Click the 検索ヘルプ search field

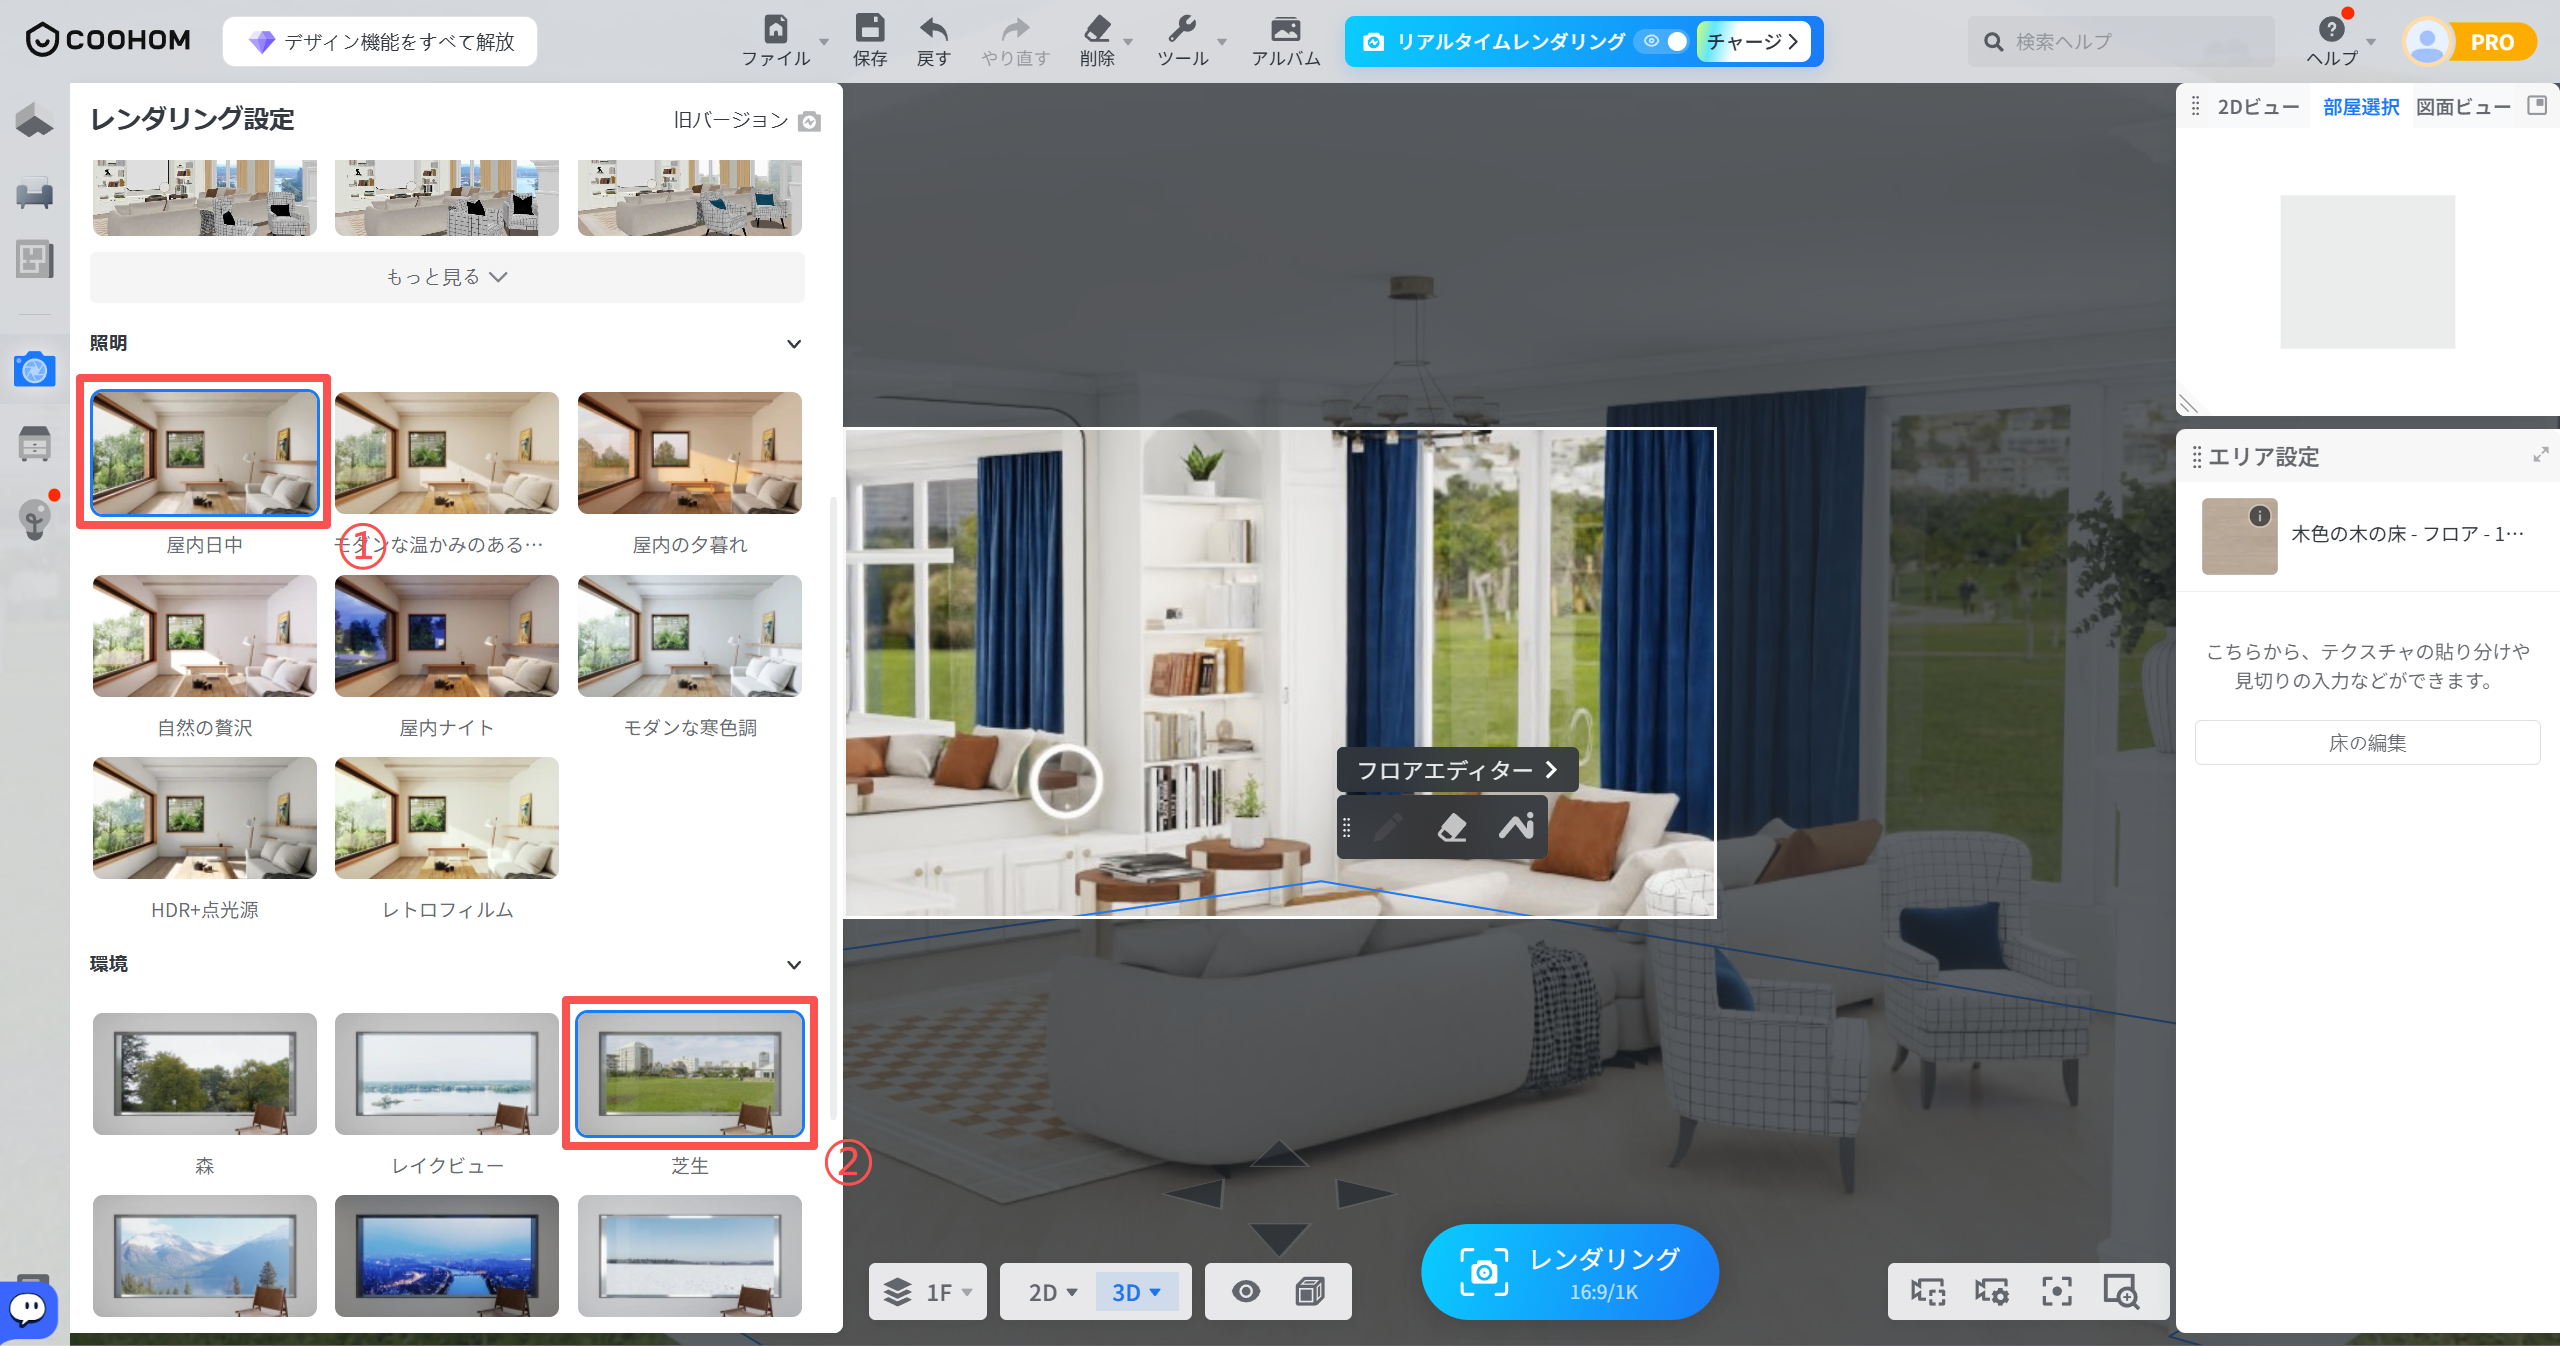[2120, 42]
